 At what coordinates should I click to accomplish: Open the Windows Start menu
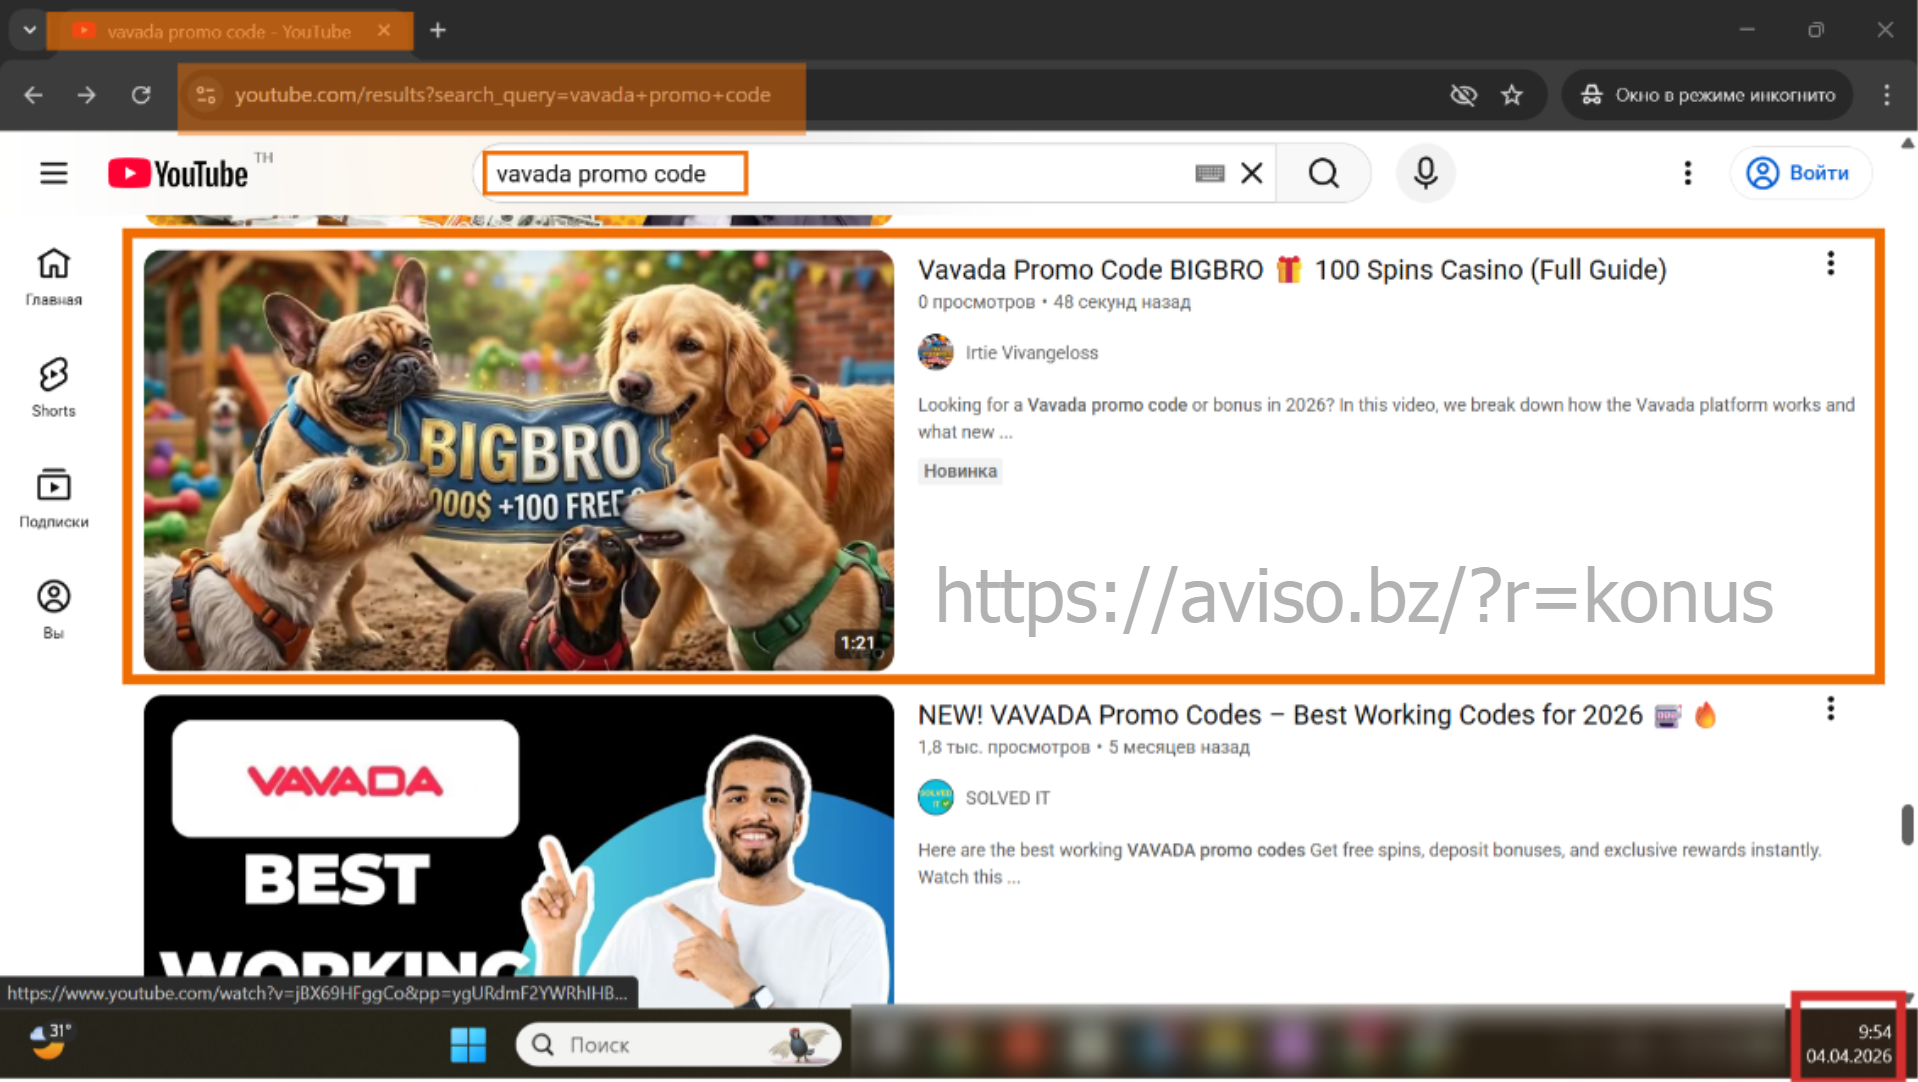[x=468, y=1045]
